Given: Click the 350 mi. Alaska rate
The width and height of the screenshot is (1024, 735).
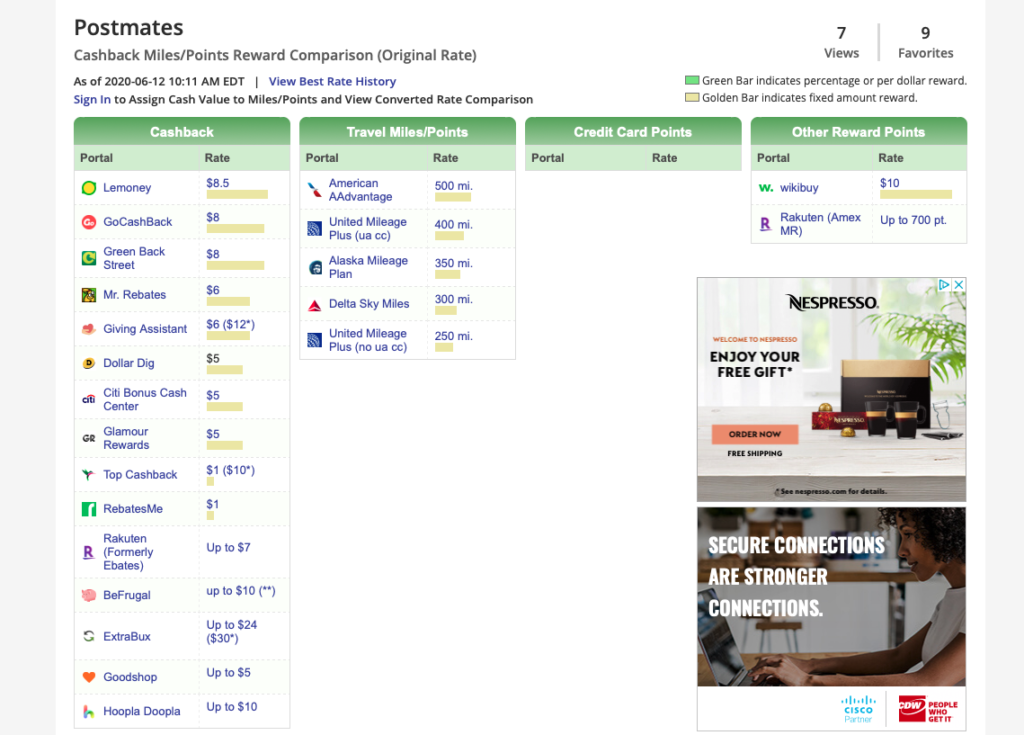Looking at the screenshot, I should pyautogui.click(x=453, y=263).
